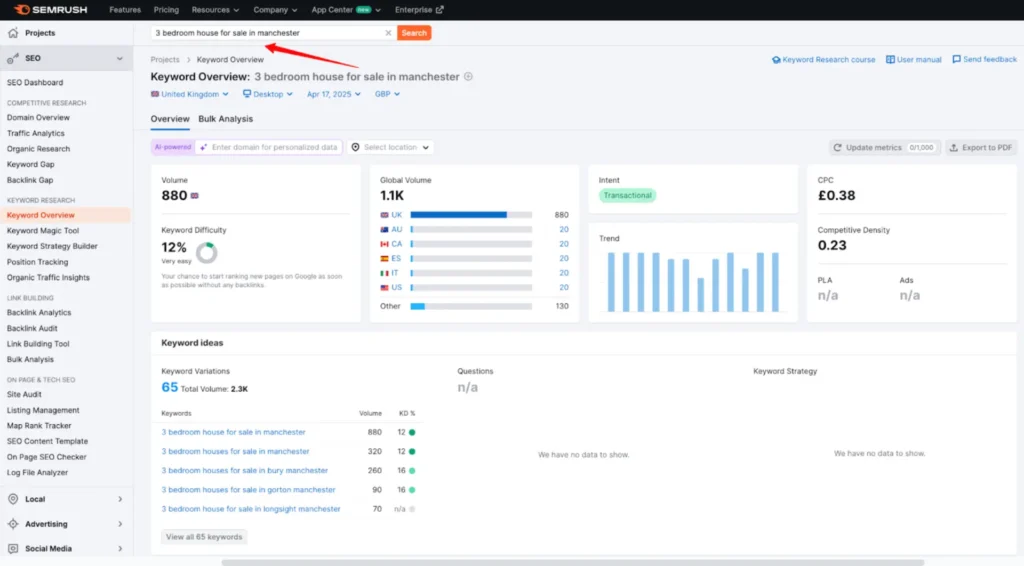Click the Export to PDF upload icon
This screenshot has width=1024, height=566.
953,148
